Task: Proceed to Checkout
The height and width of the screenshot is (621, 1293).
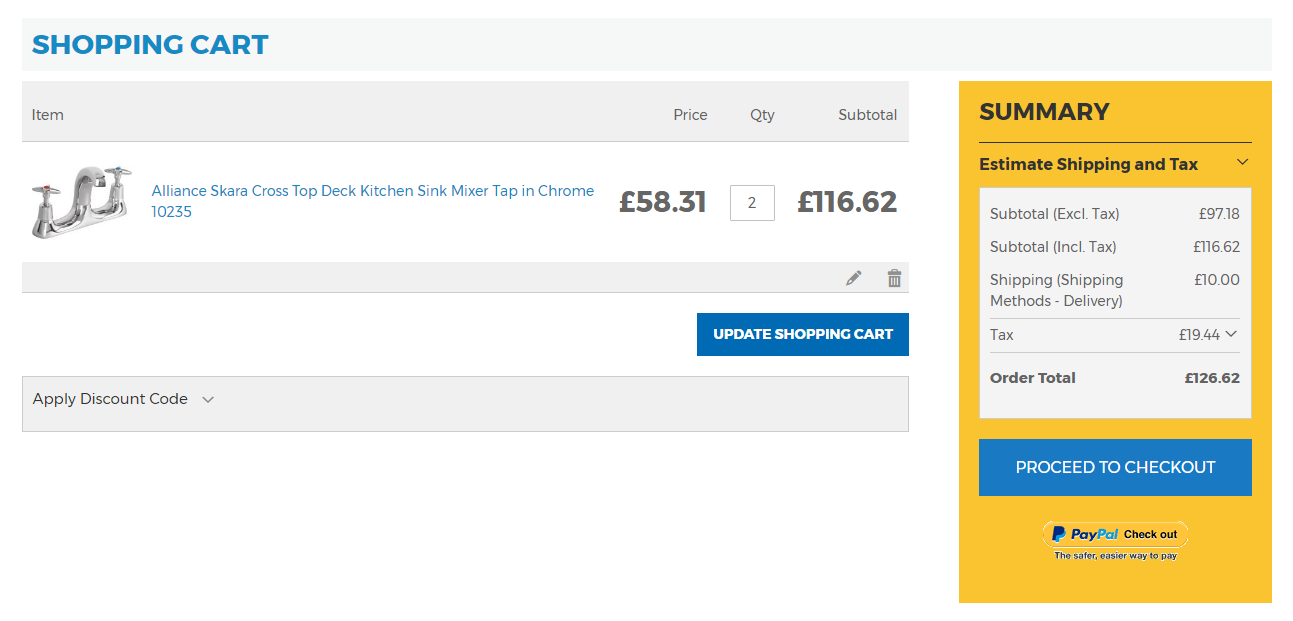Action: 1115,467
